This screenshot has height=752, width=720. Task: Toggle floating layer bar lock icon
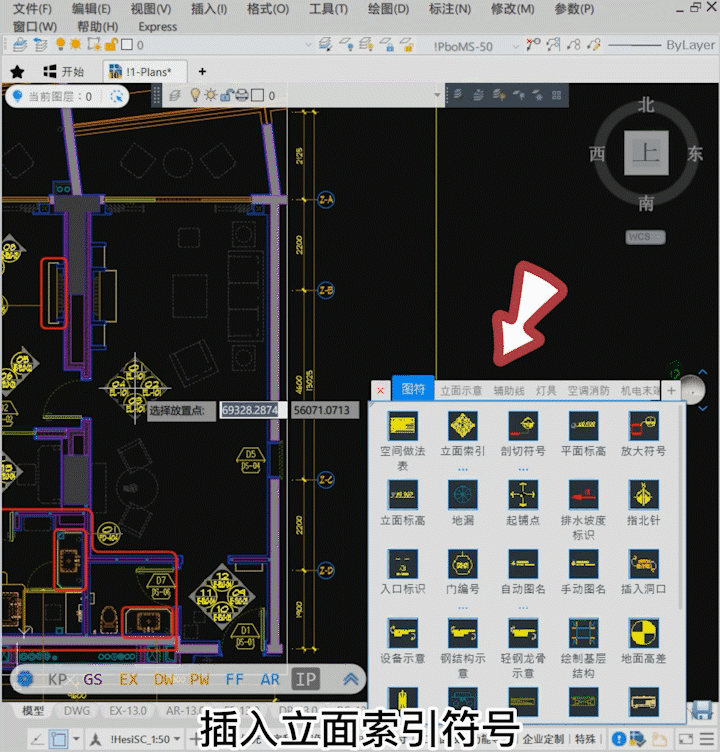tap(226, 95)
